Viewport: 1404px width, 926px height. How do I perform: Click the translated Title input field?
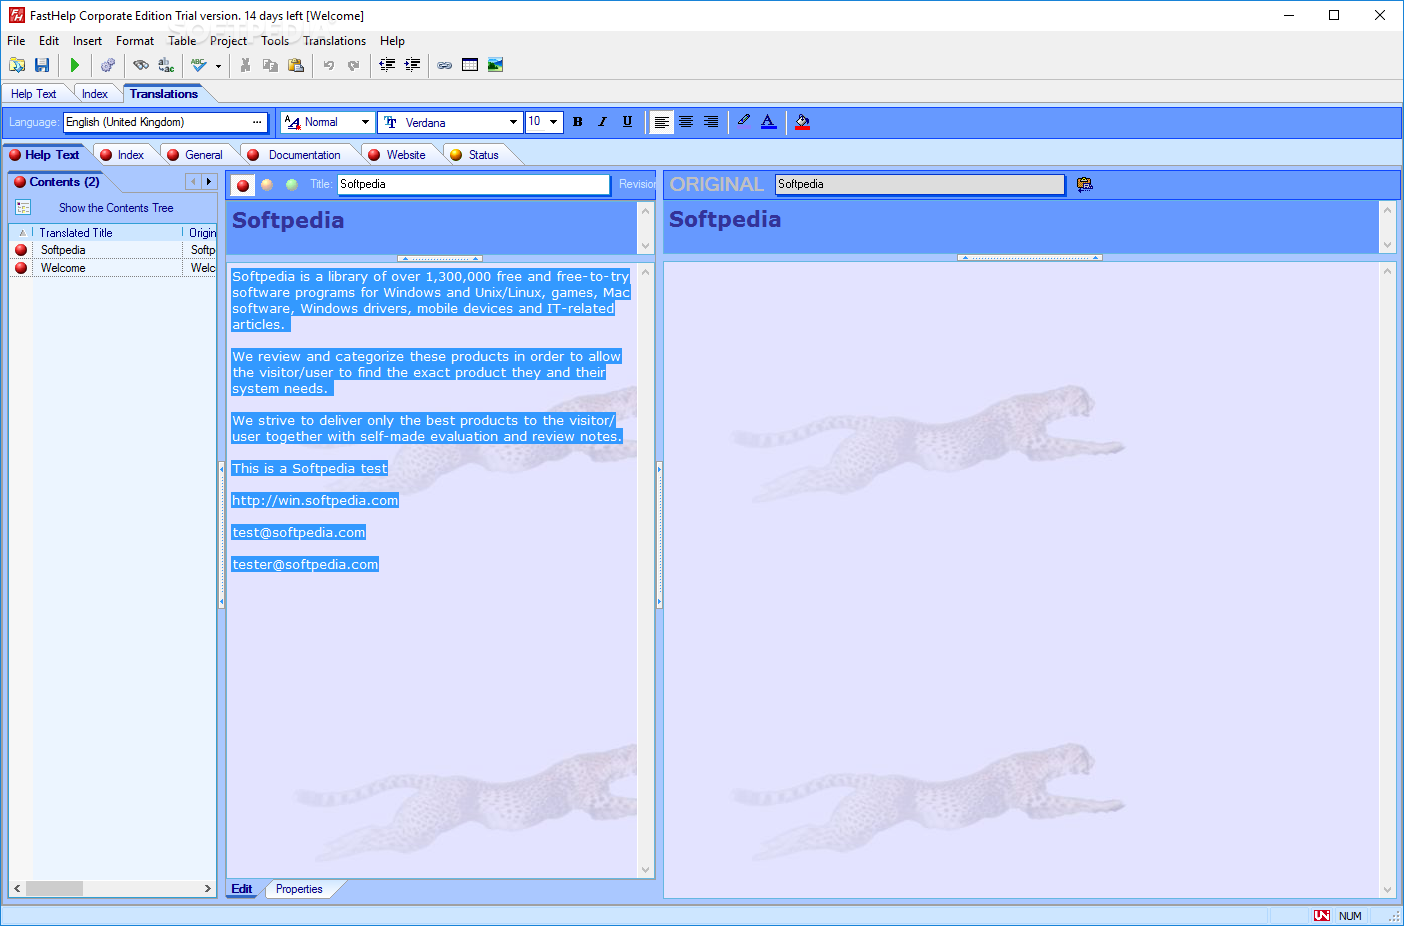[474, 184]
